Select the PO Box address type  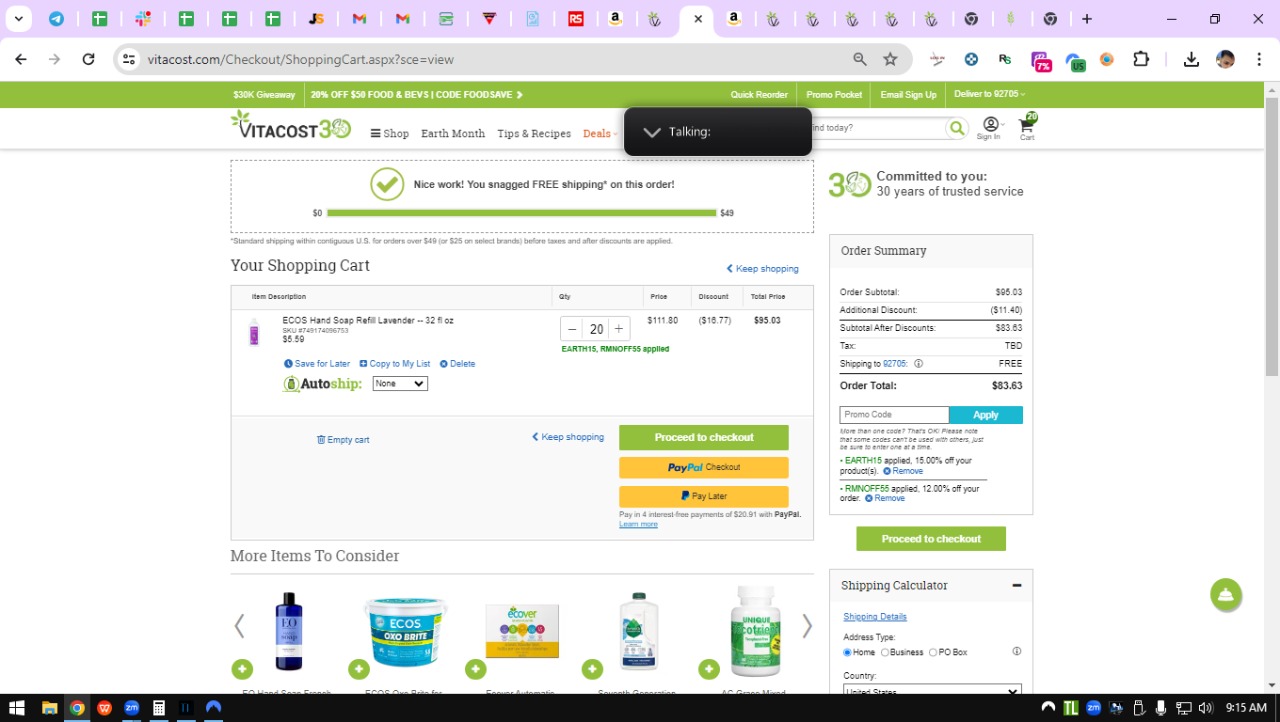[933, 653]
